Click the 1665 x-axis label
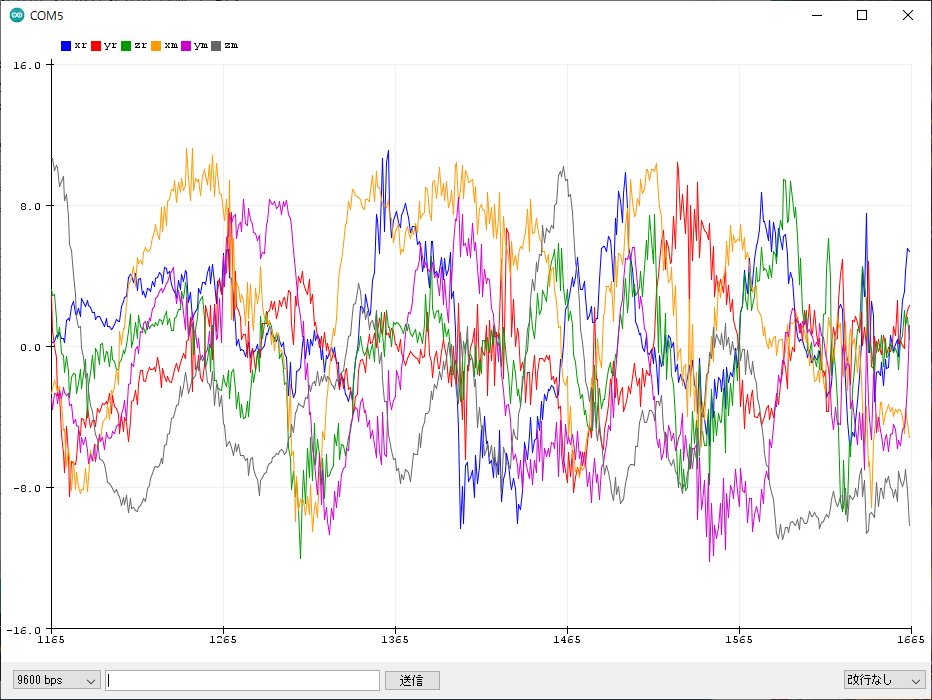932x700 pixels. click(x=911, y=640)
